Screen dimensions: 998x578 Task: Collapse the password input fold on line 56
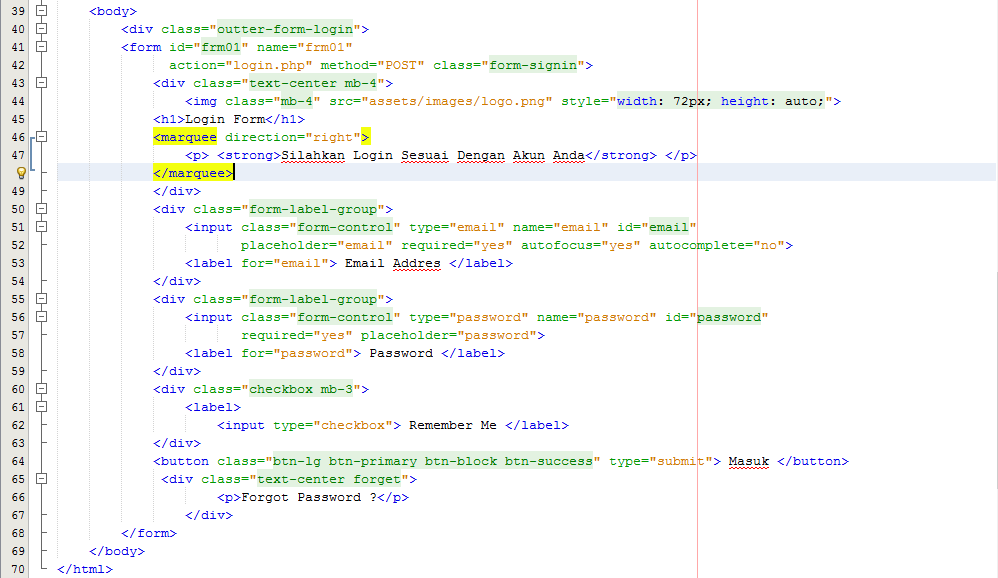pos(41,317)
